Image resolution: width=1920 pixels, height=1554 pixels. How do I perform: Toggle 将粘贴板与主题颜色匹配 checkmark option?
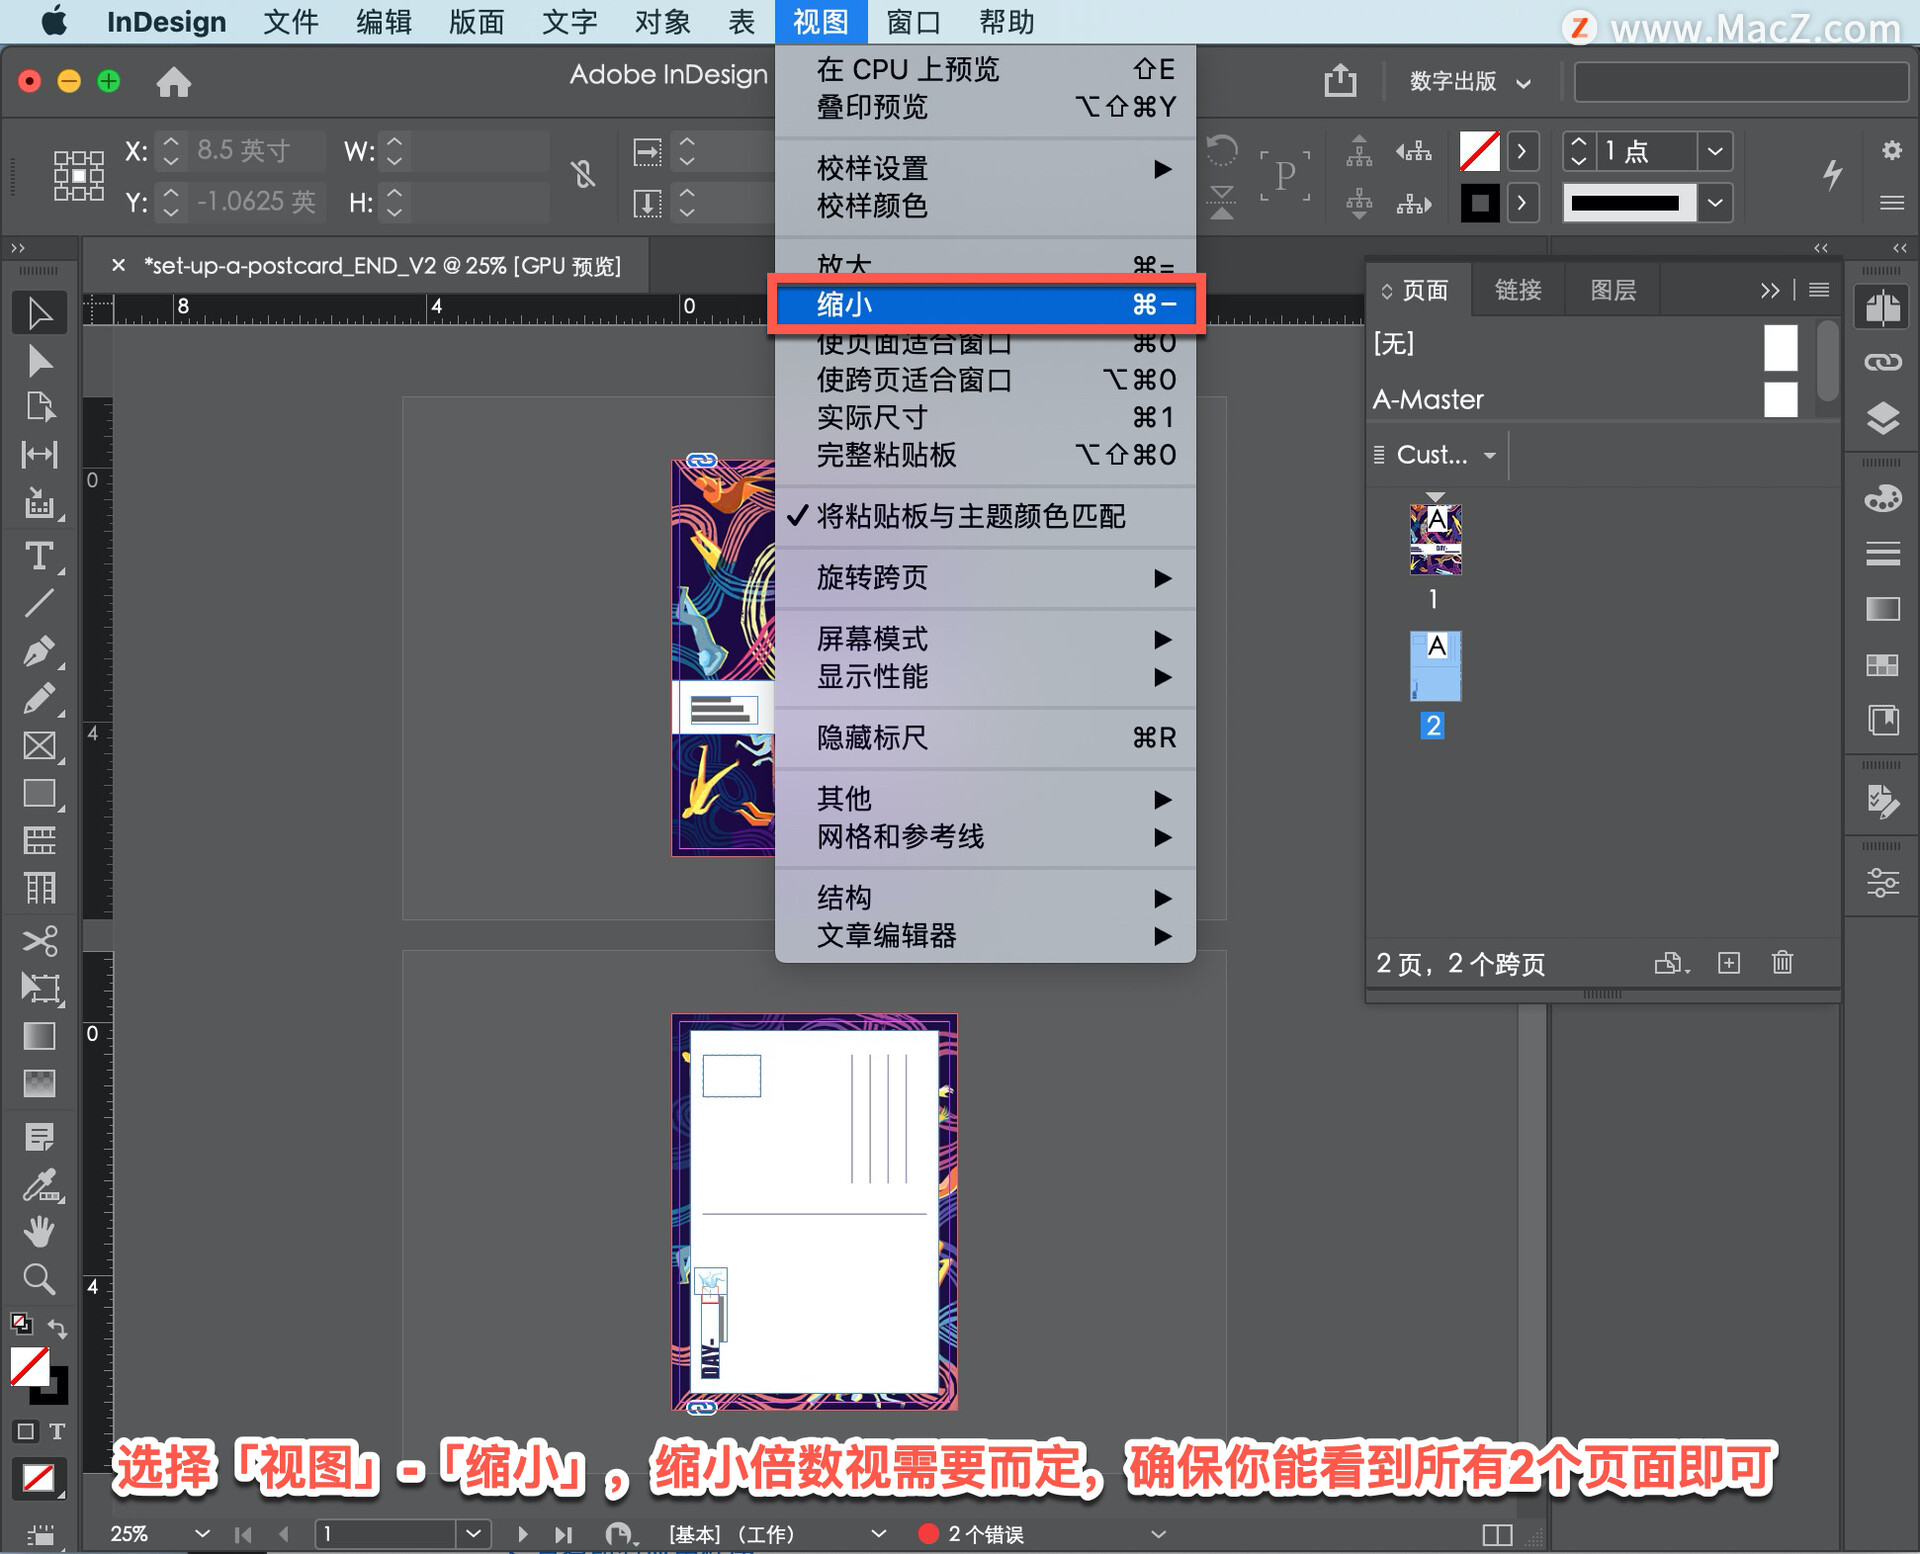point(970,516)
